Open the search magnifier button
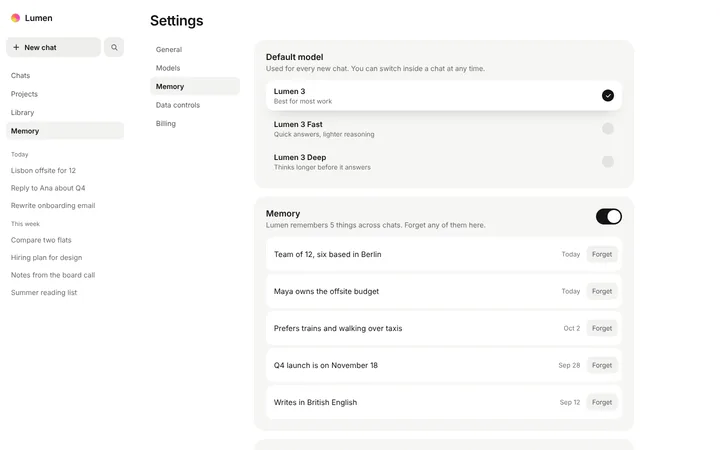The image size is (720, 450). tap(114, 47)
